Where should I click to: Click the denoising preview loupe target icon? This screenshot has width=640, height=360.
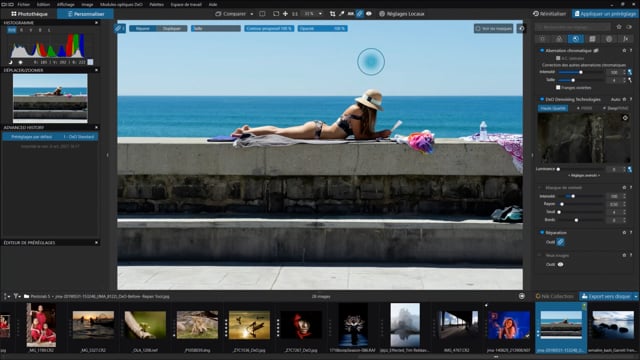pos(625,118)
